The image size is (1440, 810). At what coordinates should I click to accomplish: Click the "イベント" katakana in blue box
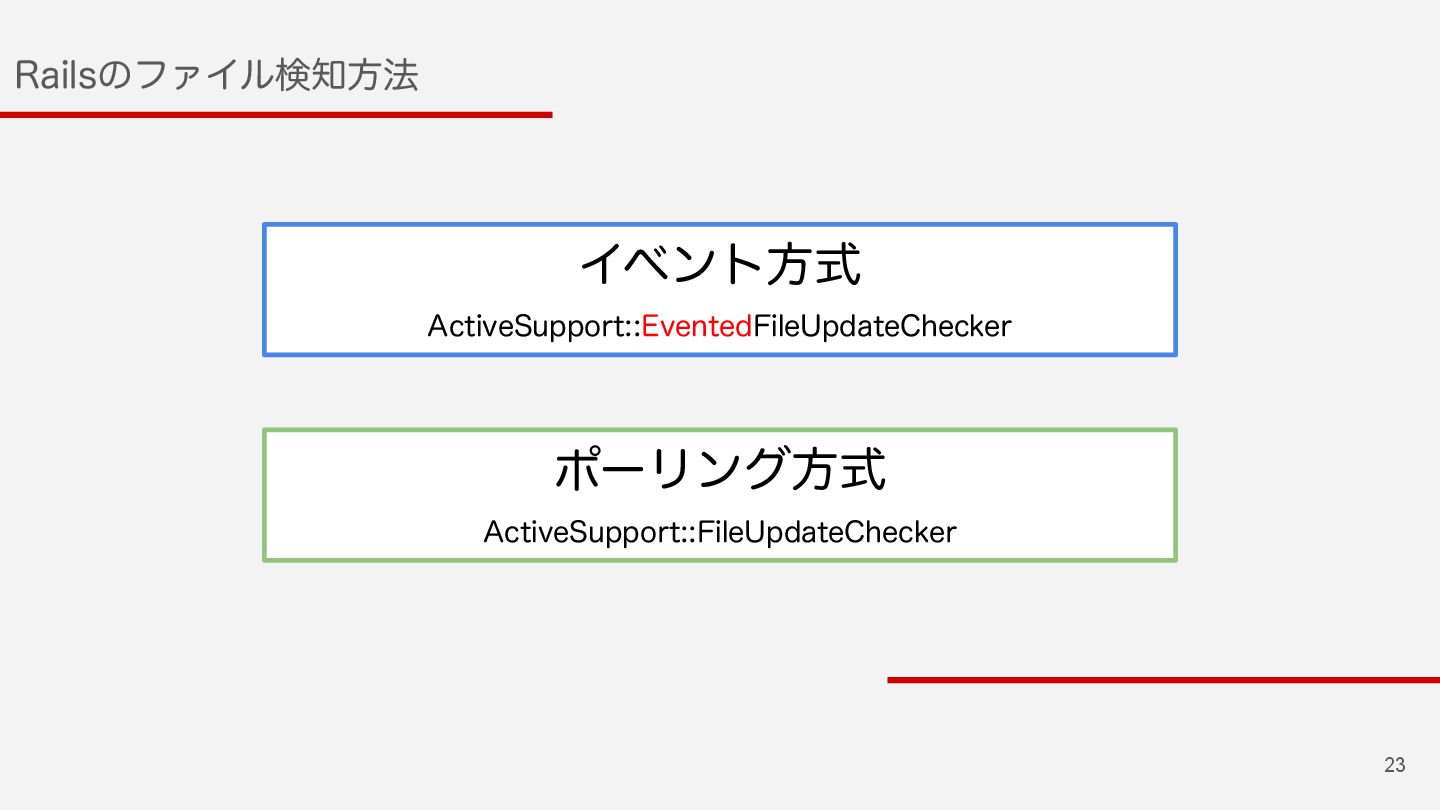[672, 264]
